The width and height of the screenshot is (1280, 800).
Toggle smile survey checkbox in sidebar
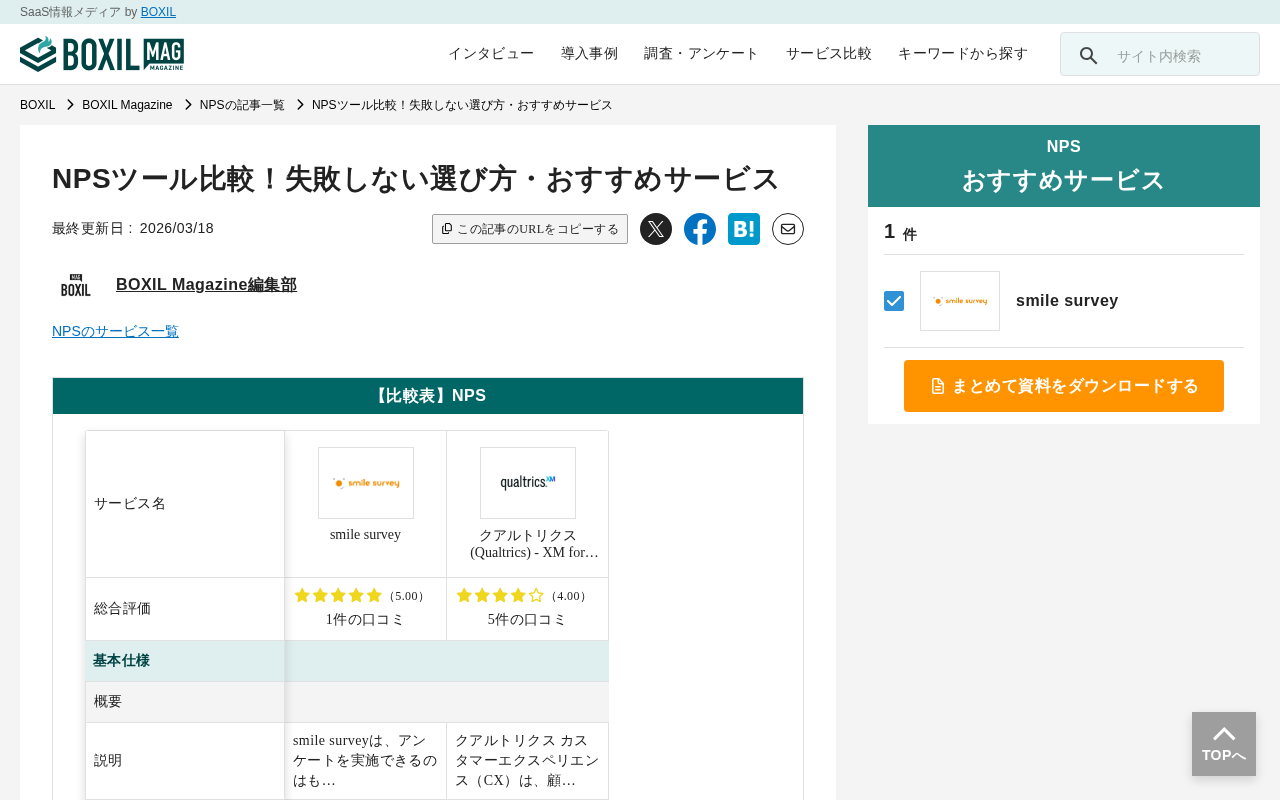pyautogui.click(x=894, y=301)
